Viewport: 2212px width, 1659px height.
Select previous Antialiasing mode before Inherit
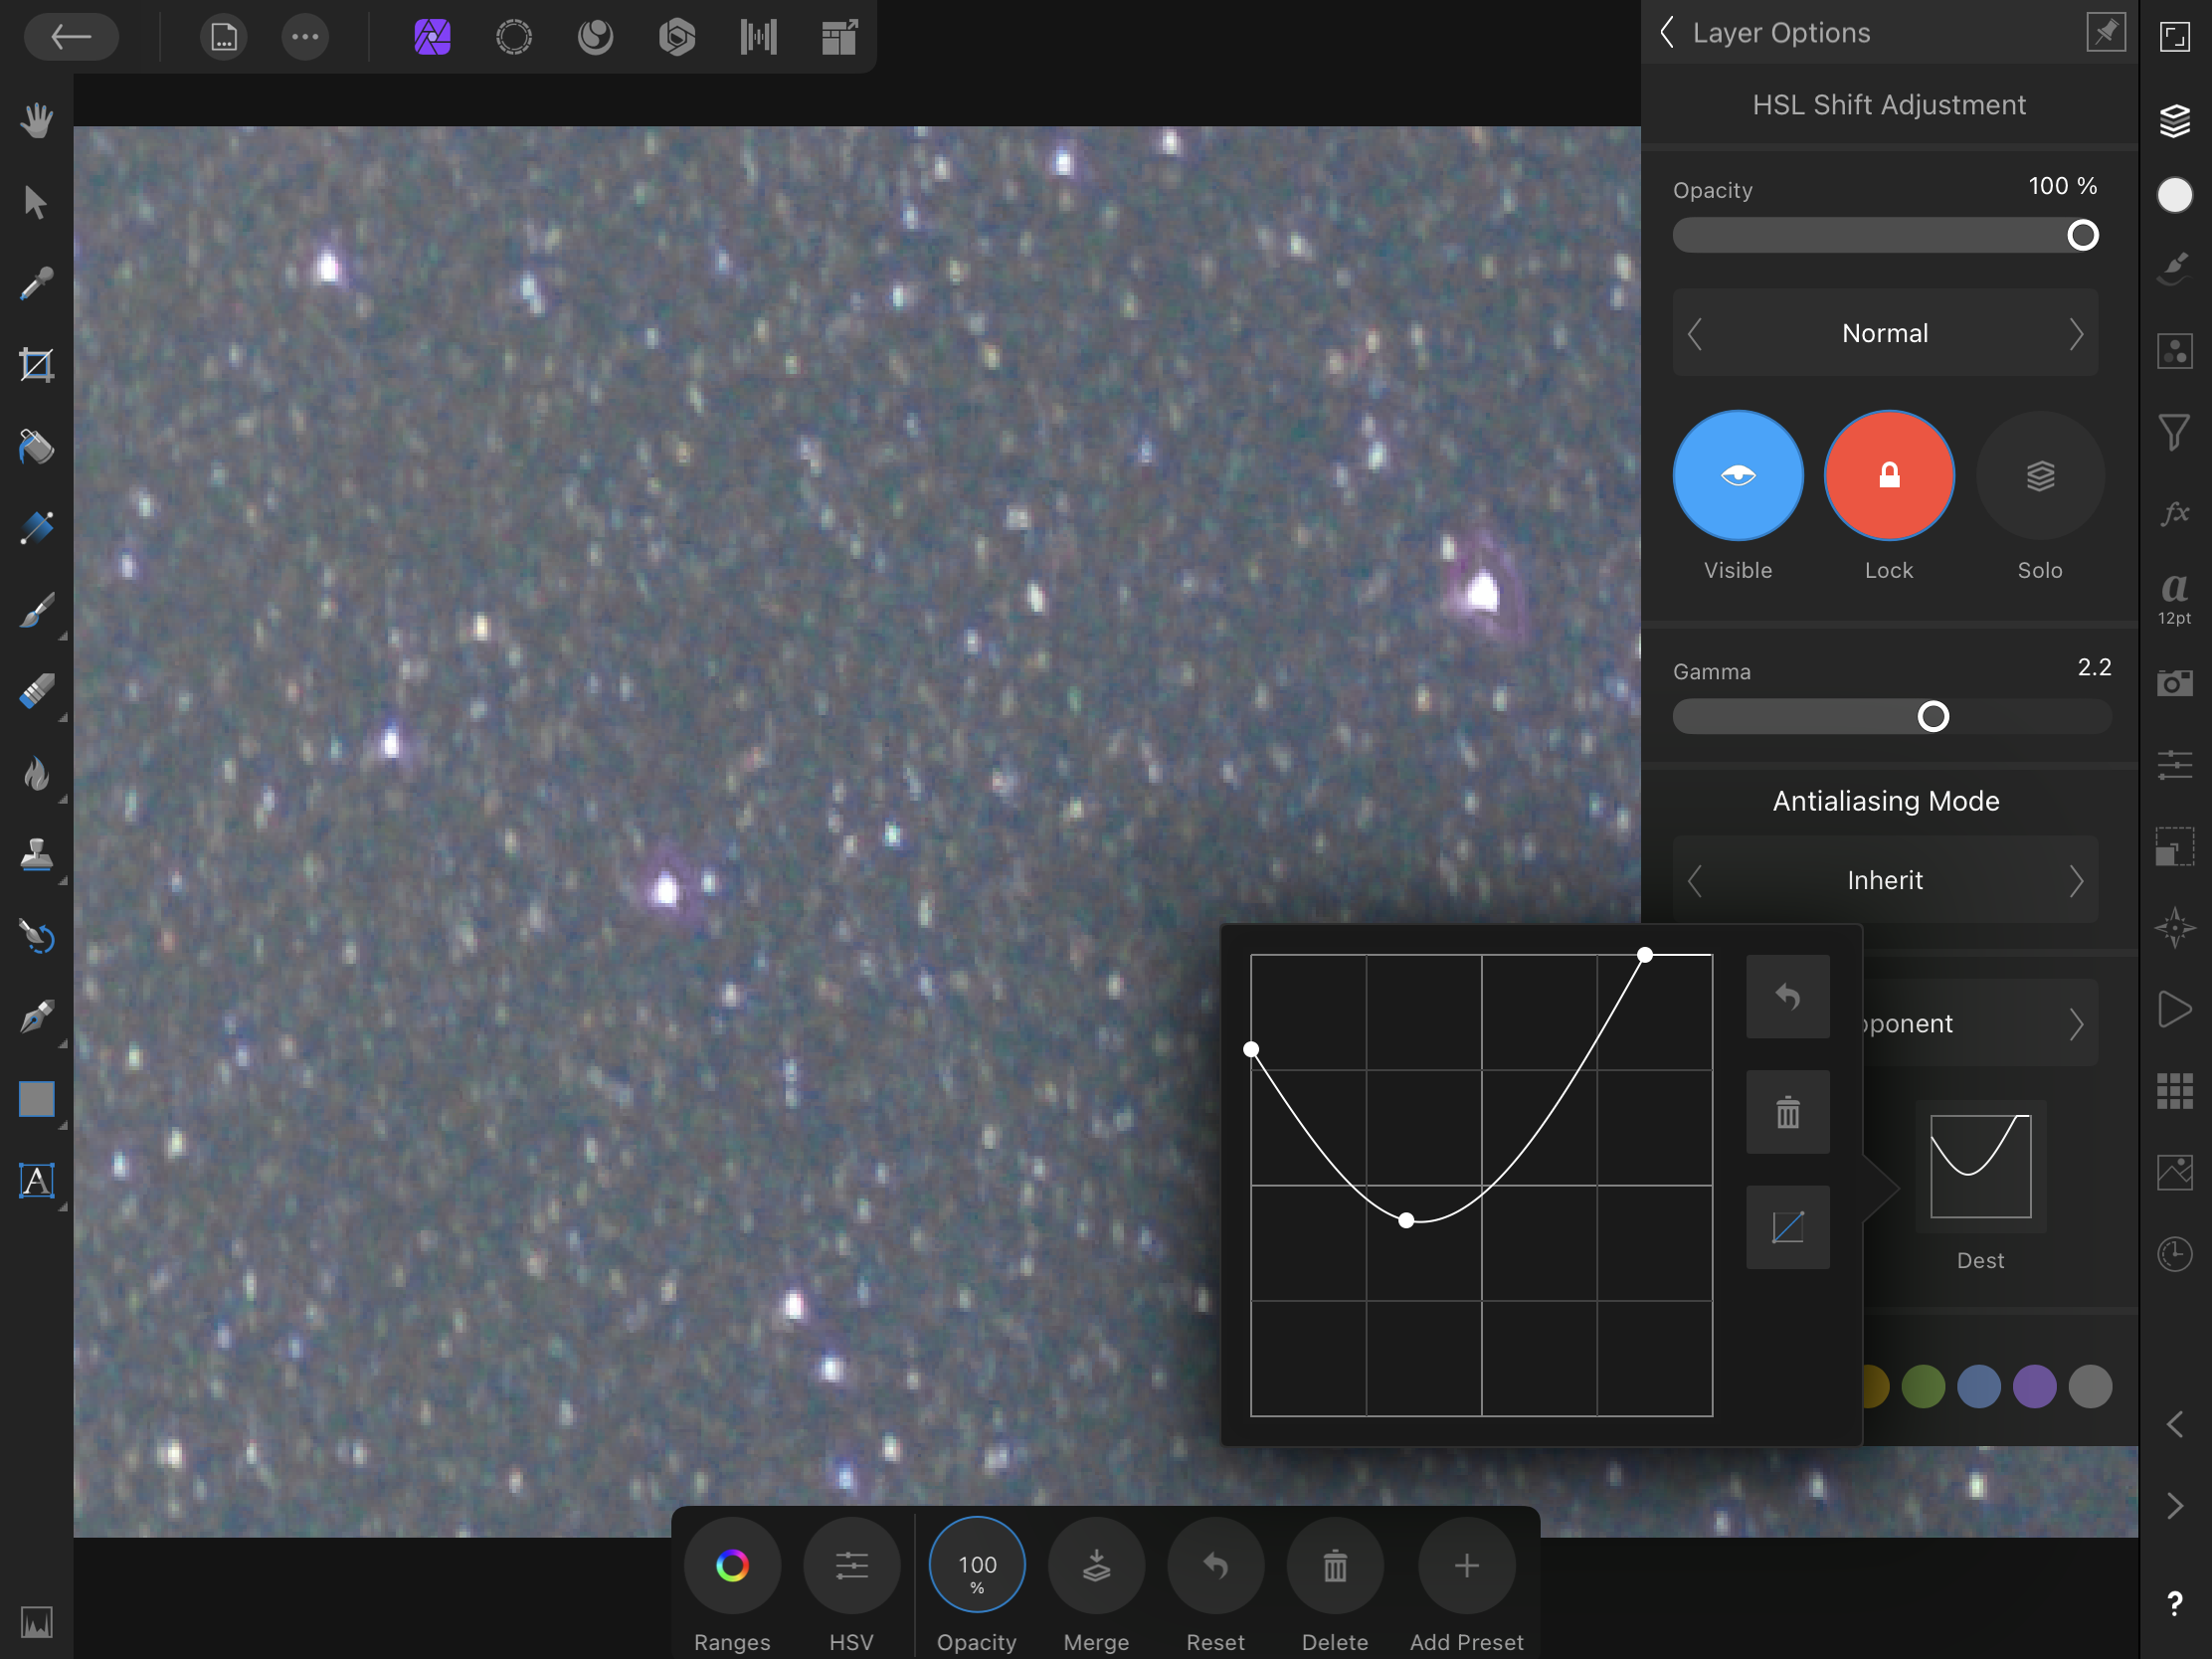click(1695, 880)
